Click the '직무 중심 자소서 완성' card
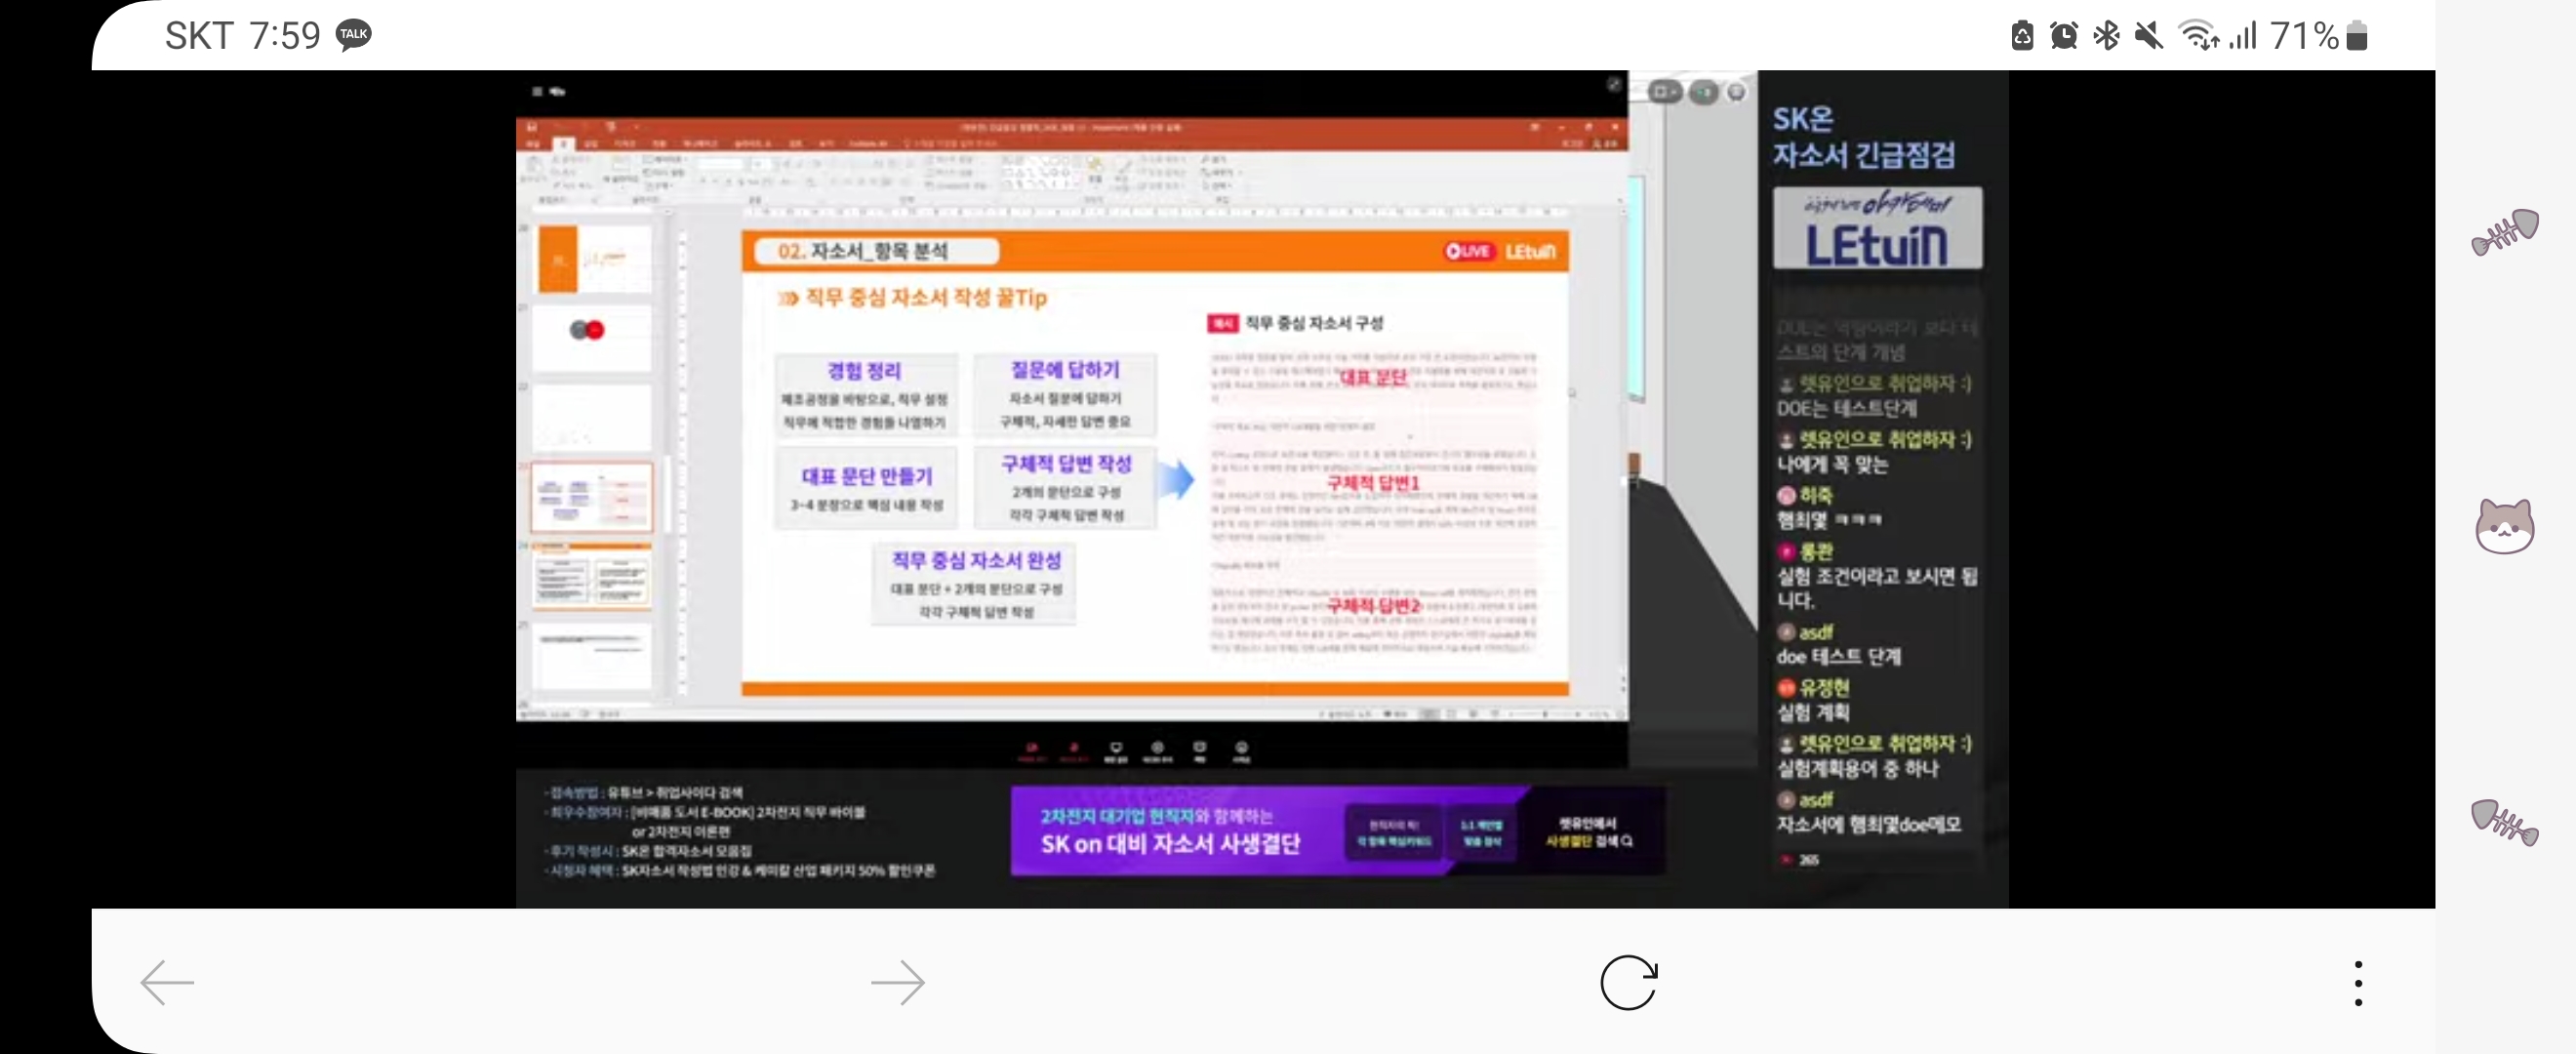 coord(975,584)
